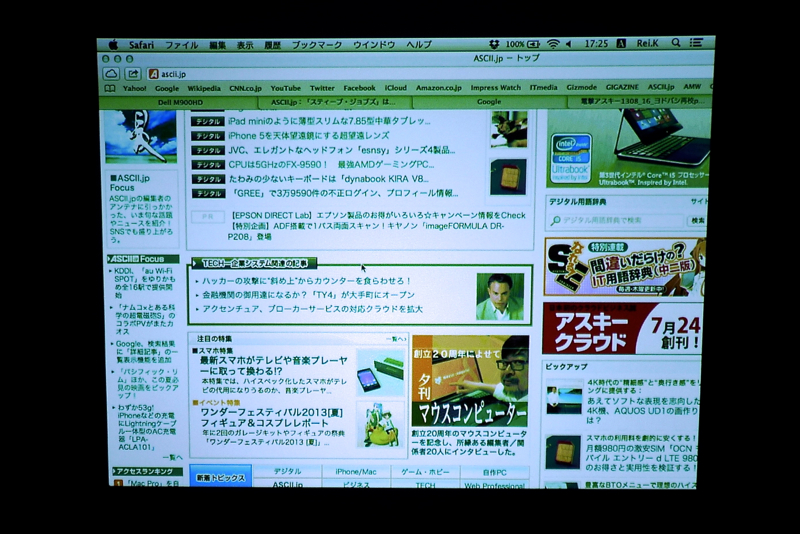The image size is (800, 534).
Task: Open the Apple menu
Action: (113, 44)
